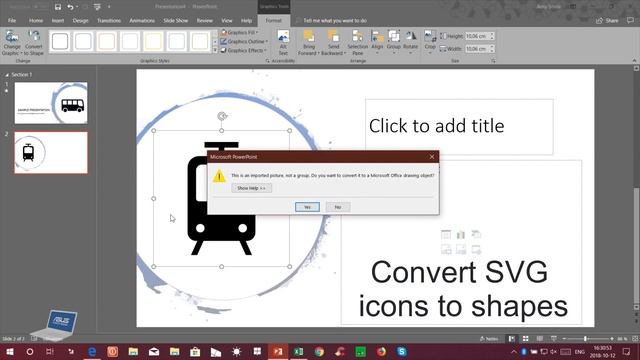Switch to the Home tab
Image resolution: width=640 pixels, height=360 pixels.
pyautogui.click(x=36, y=20)
